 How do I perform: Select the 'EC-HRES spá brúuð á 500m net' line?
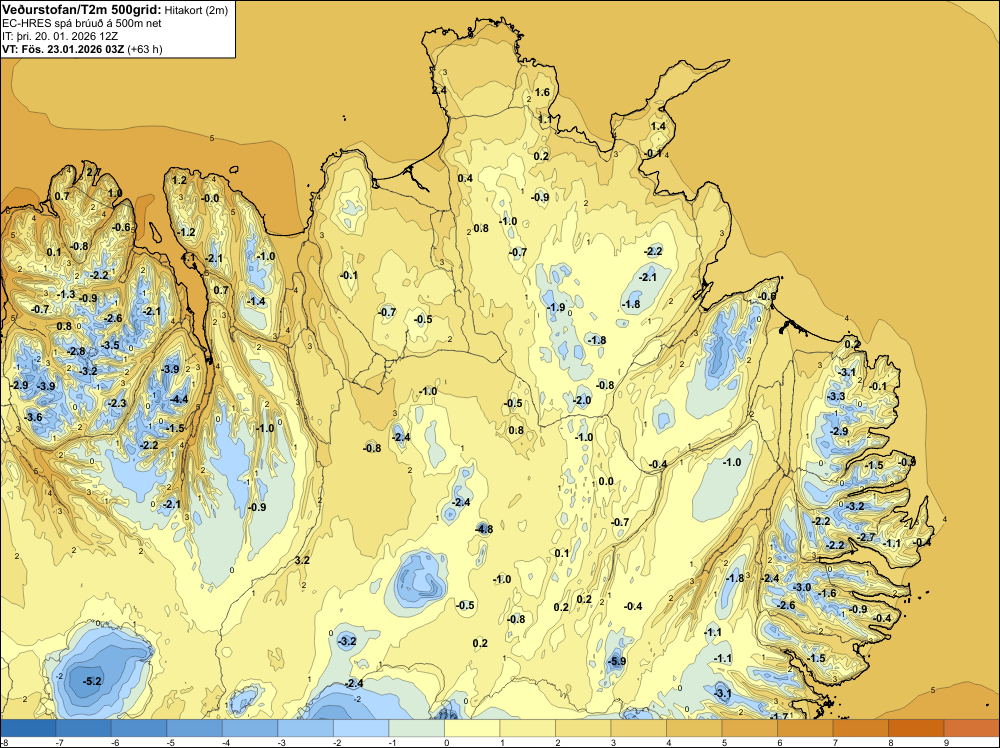(x=81, y=23)
